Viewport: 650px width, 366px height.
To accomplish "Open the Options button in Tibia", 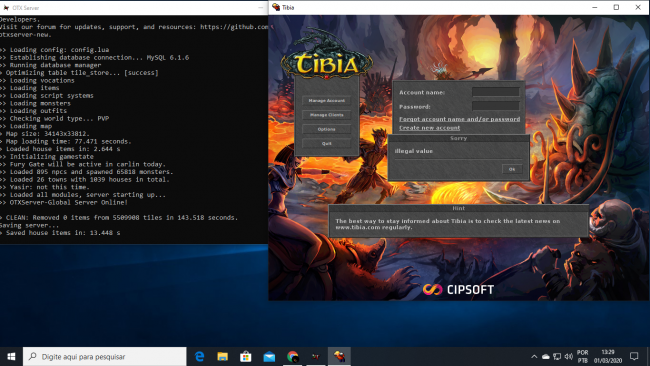I will point(327,129).
